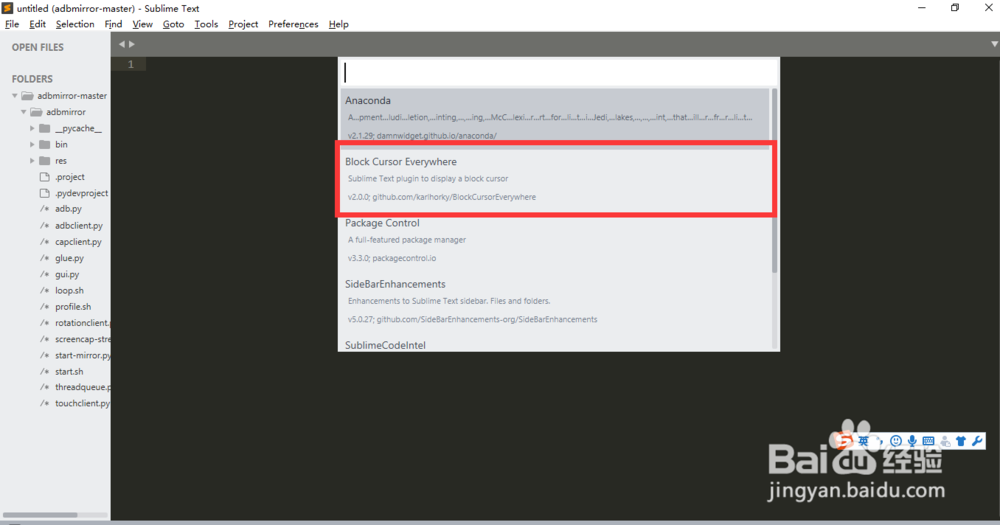Open the threadqueue file in sidebar
Screen dimensions: 1000x525
click(x=82, y=387)
